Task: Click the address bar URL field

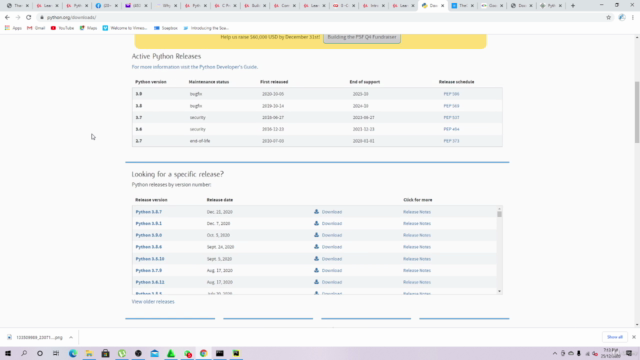Action: 322,18
